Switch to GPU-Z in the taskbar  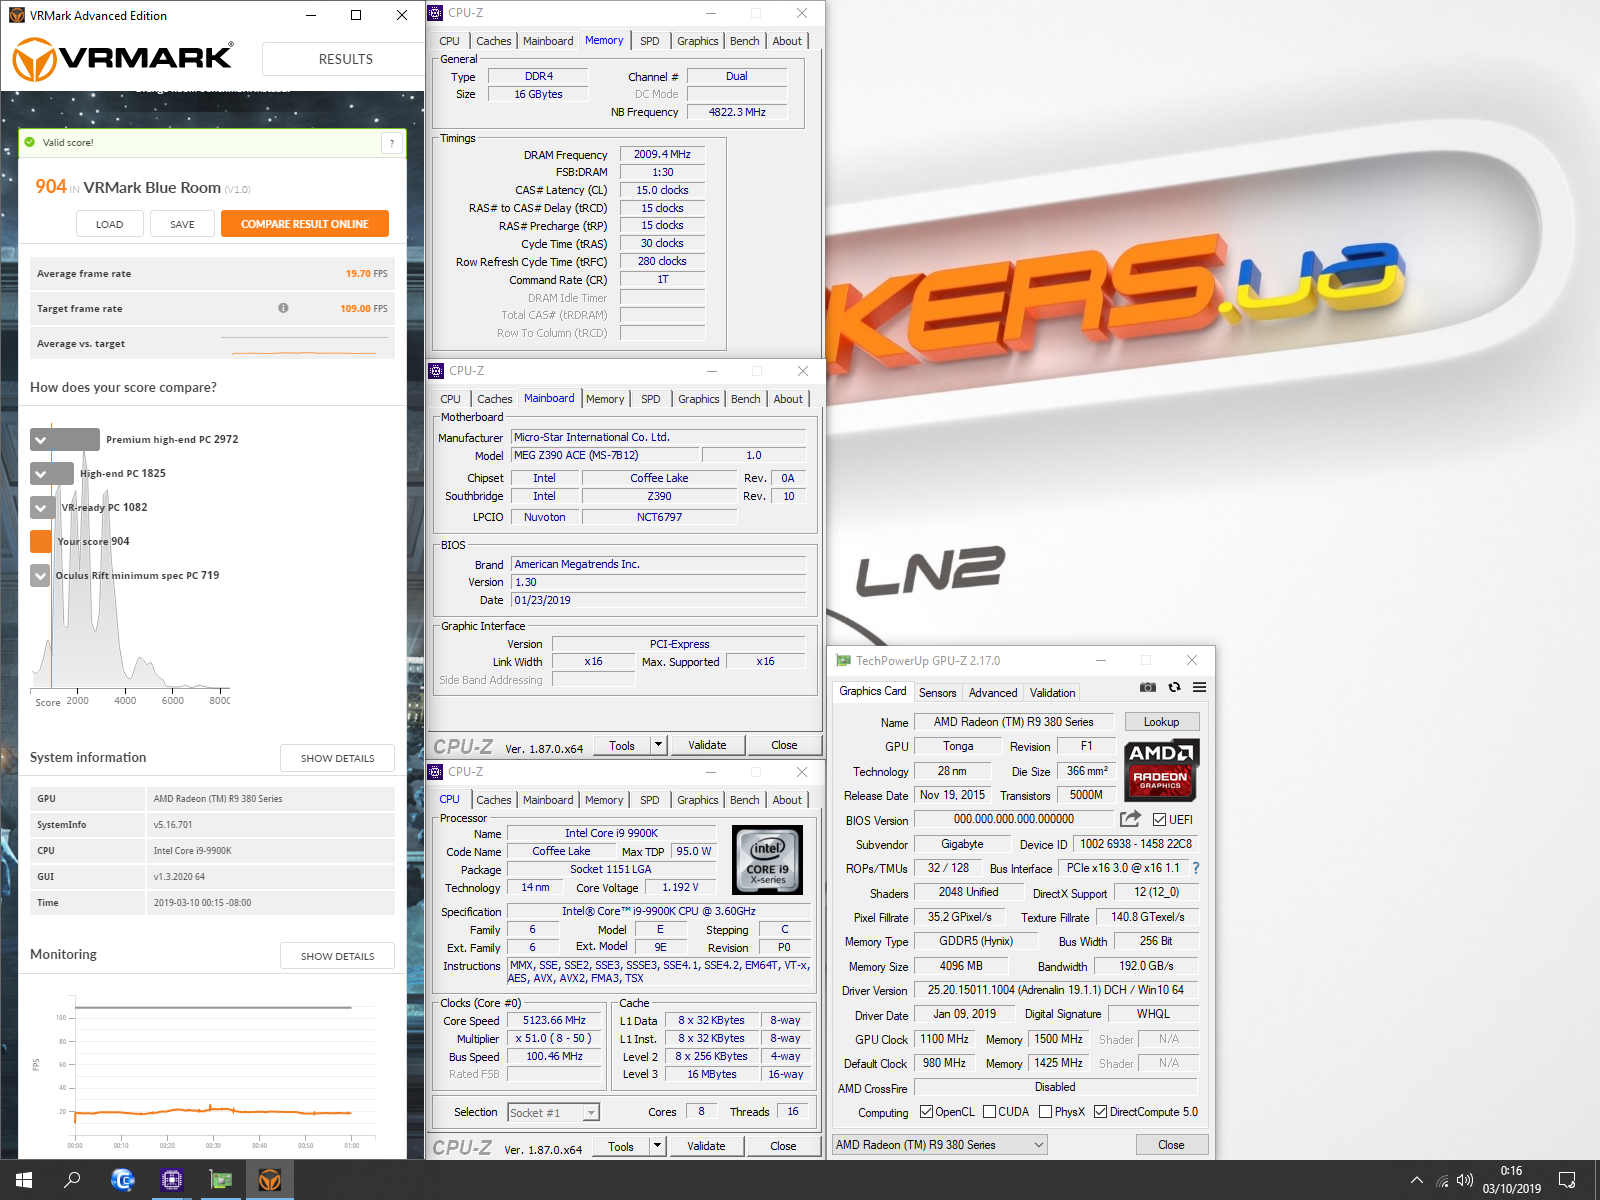(220, 1180)
